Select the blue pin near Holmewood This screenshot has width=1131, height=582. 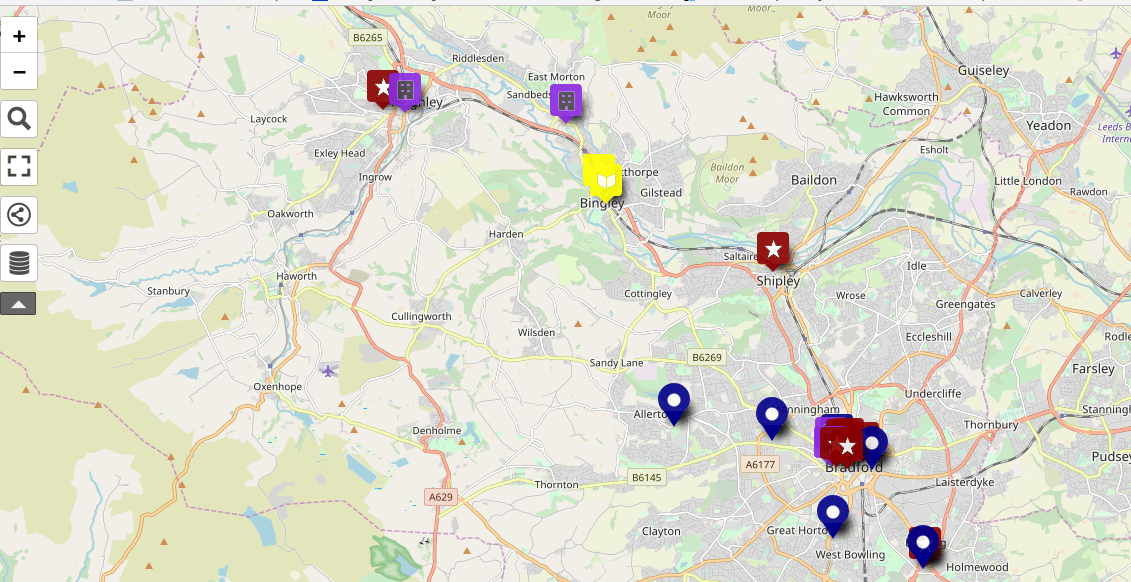[x=923, y=544]
